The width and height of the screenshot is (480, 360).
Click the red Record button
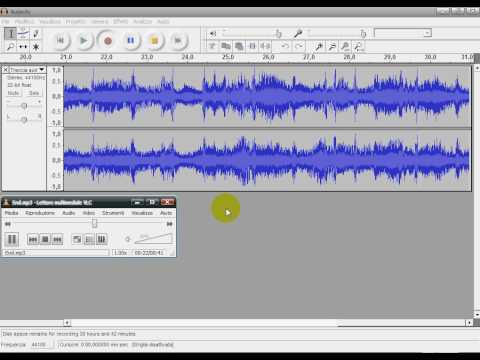pyautogui.click(x=107, y=41)
